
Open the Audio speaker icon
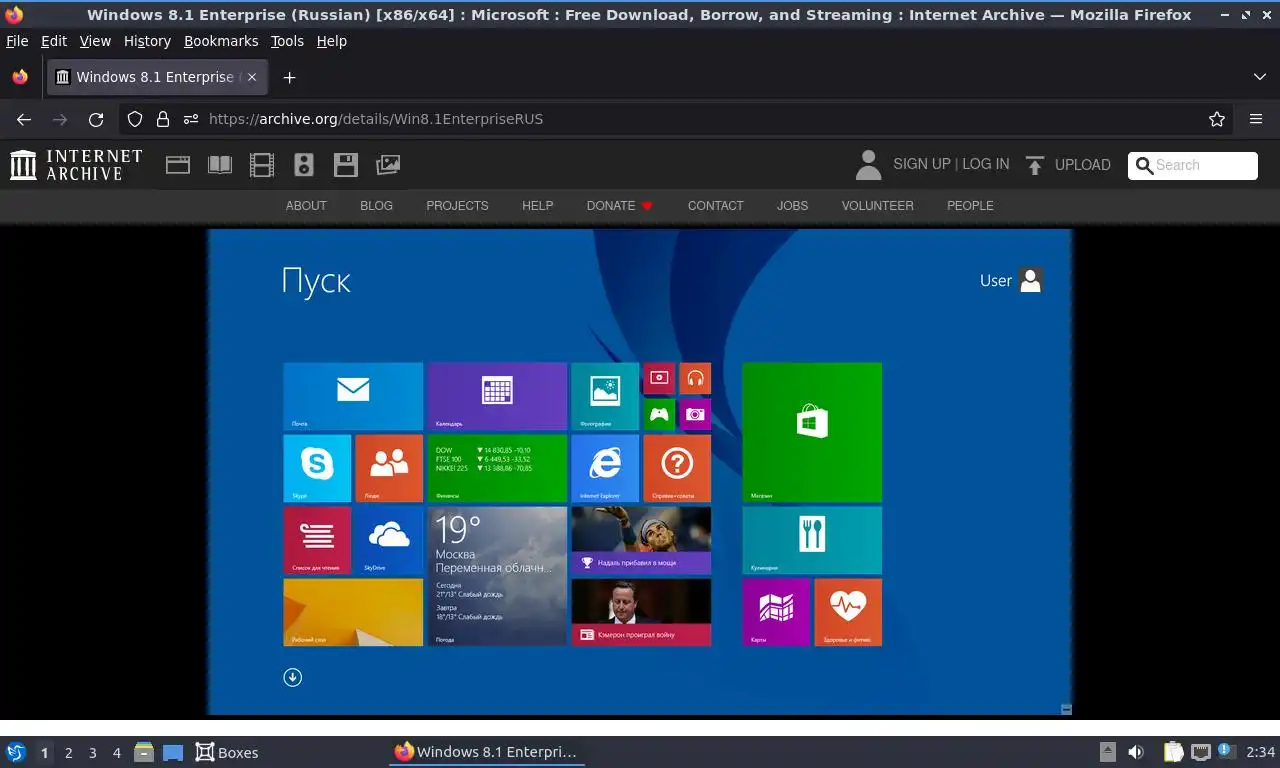click(304, 165)
